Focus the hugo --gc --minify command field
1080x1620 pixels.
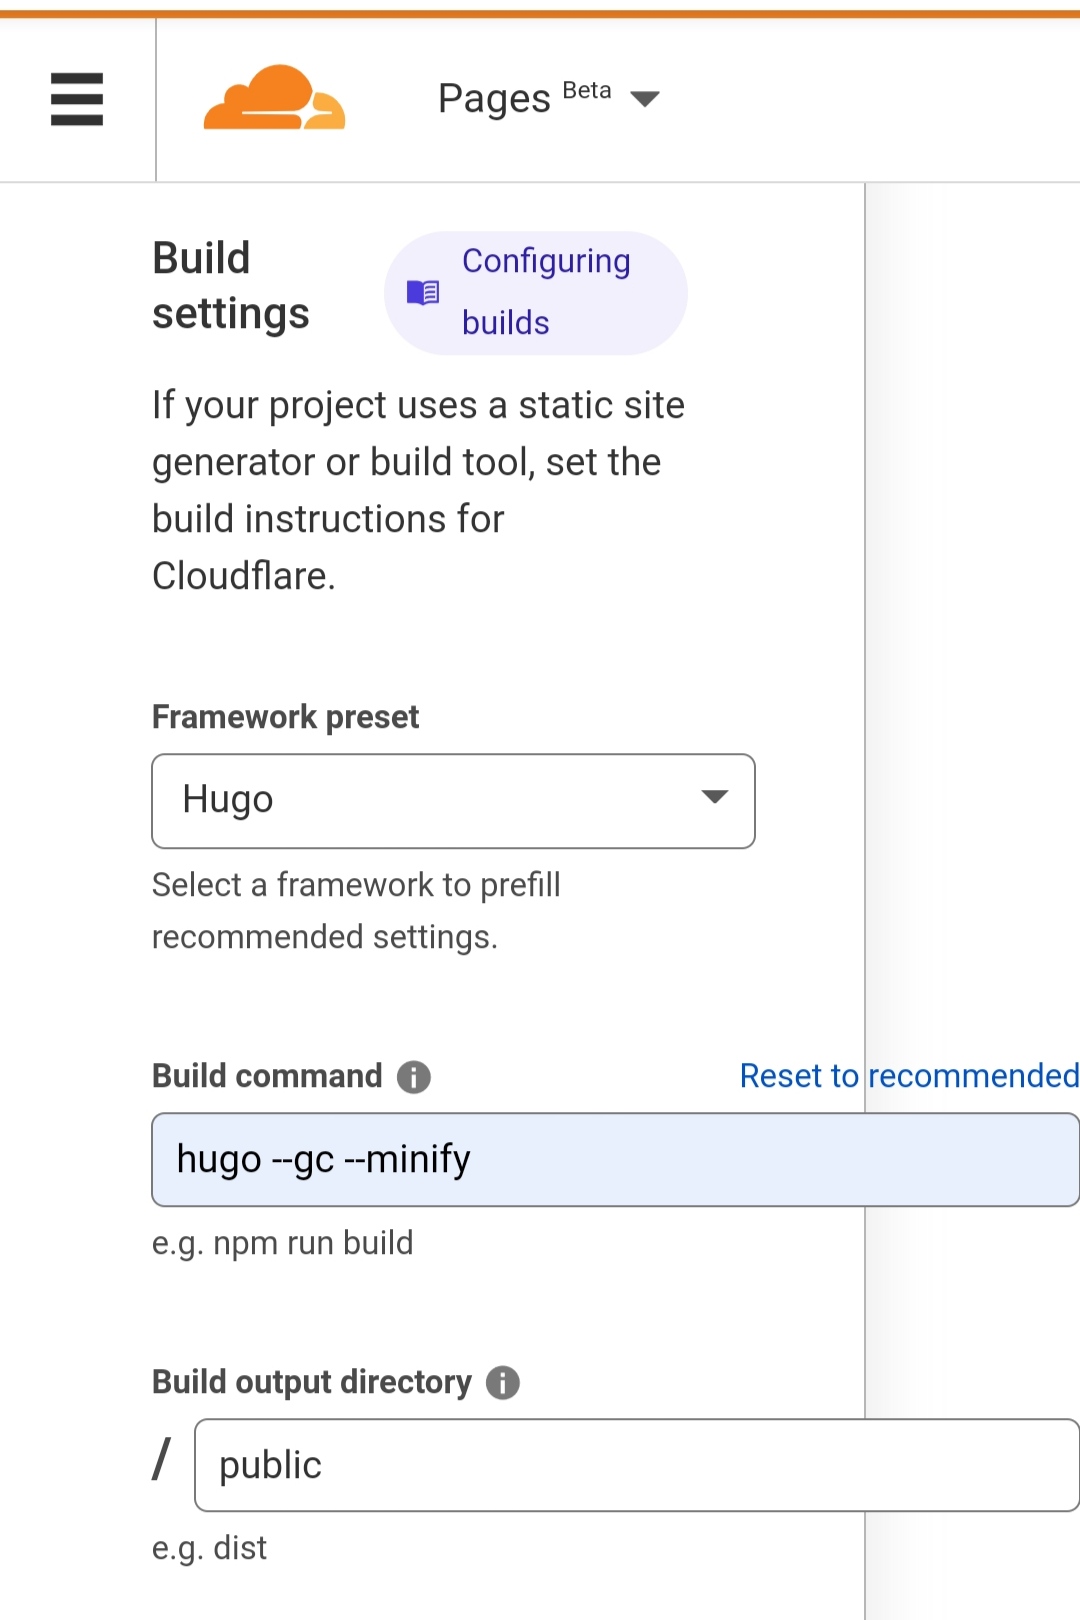tap(614, 1160)
